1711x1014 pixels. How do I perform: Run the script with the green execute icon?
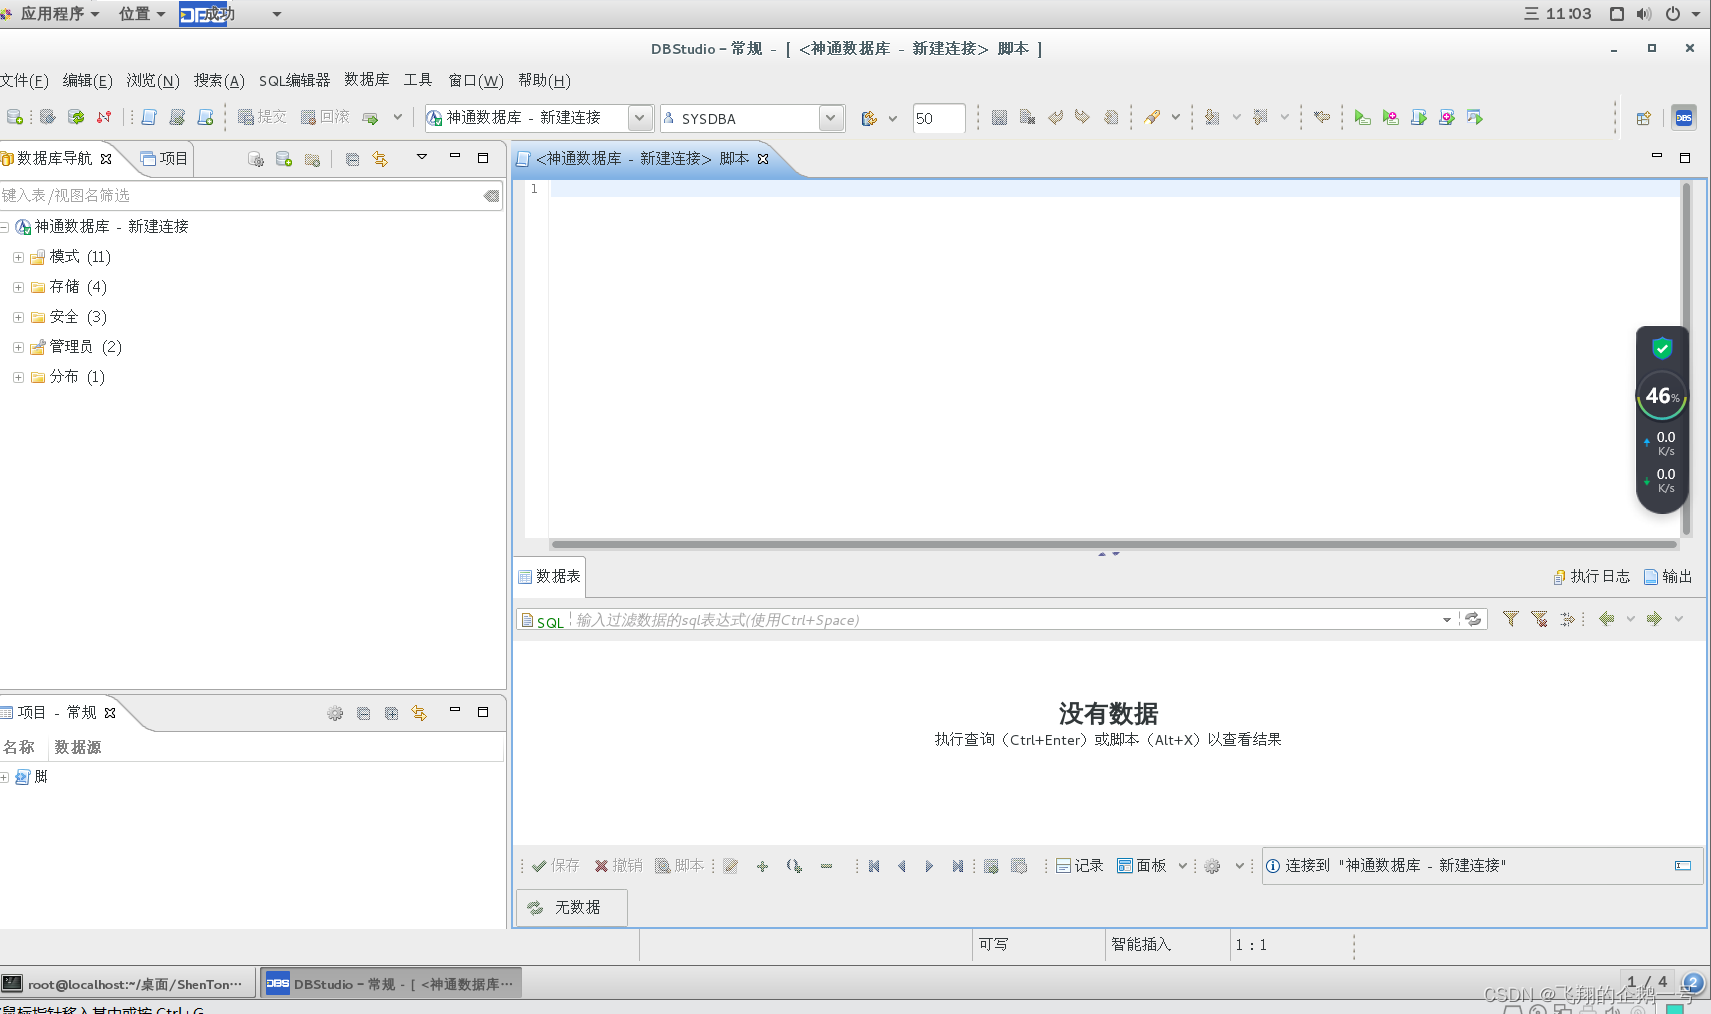tap(1362, 117)
